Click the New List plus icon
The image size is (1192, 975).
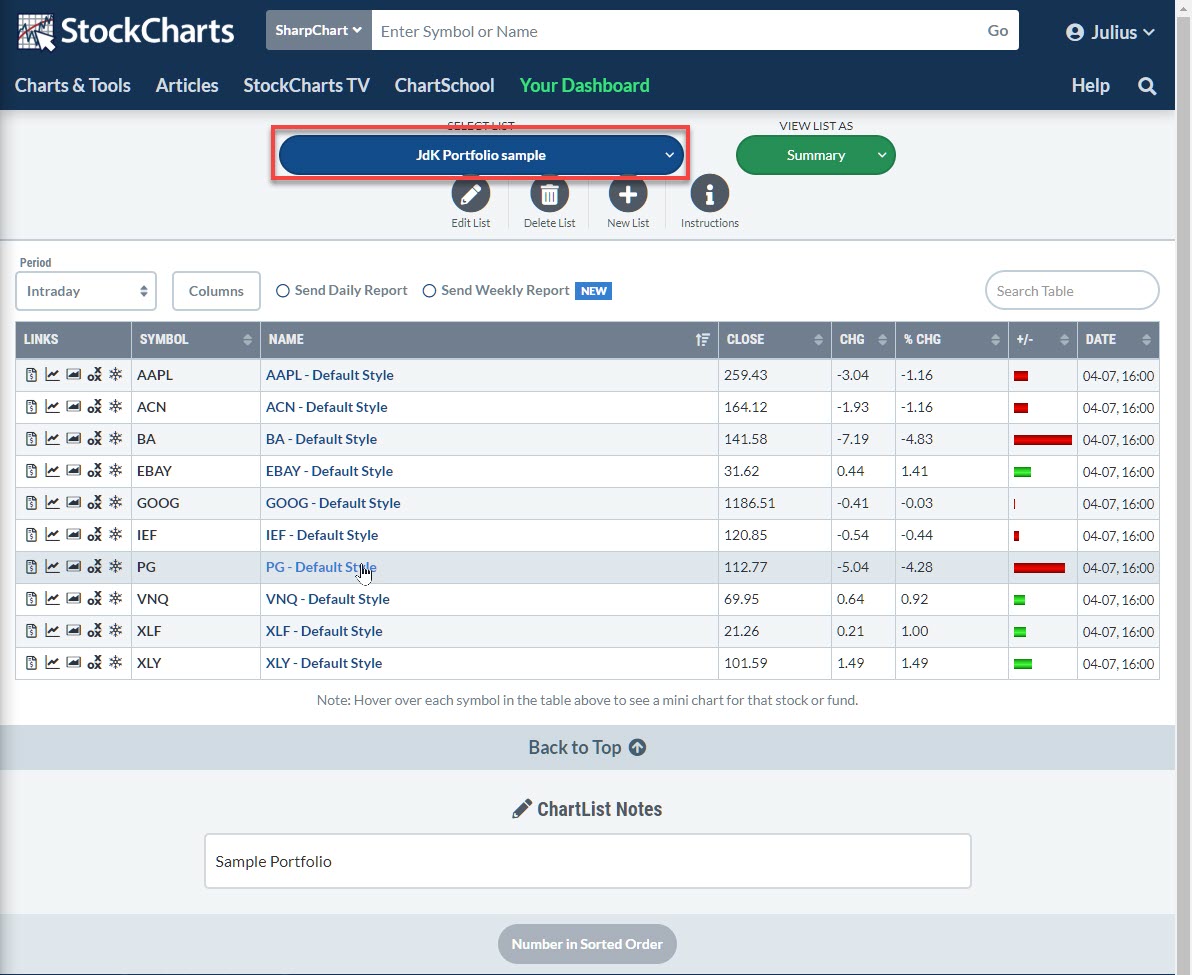pyautogui.click(x=628, y=194)
